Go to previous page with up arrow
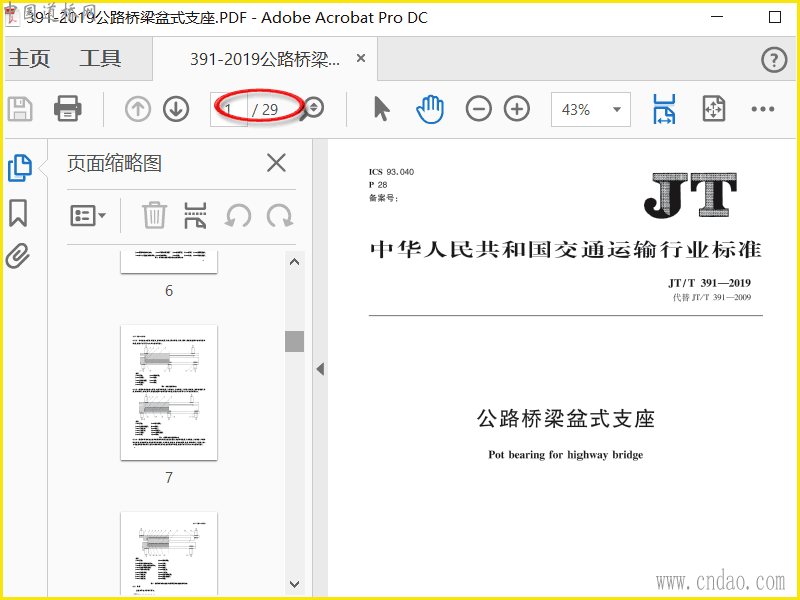Image resolution: width=800 pixels, height=600 pixels. [138, 109]
